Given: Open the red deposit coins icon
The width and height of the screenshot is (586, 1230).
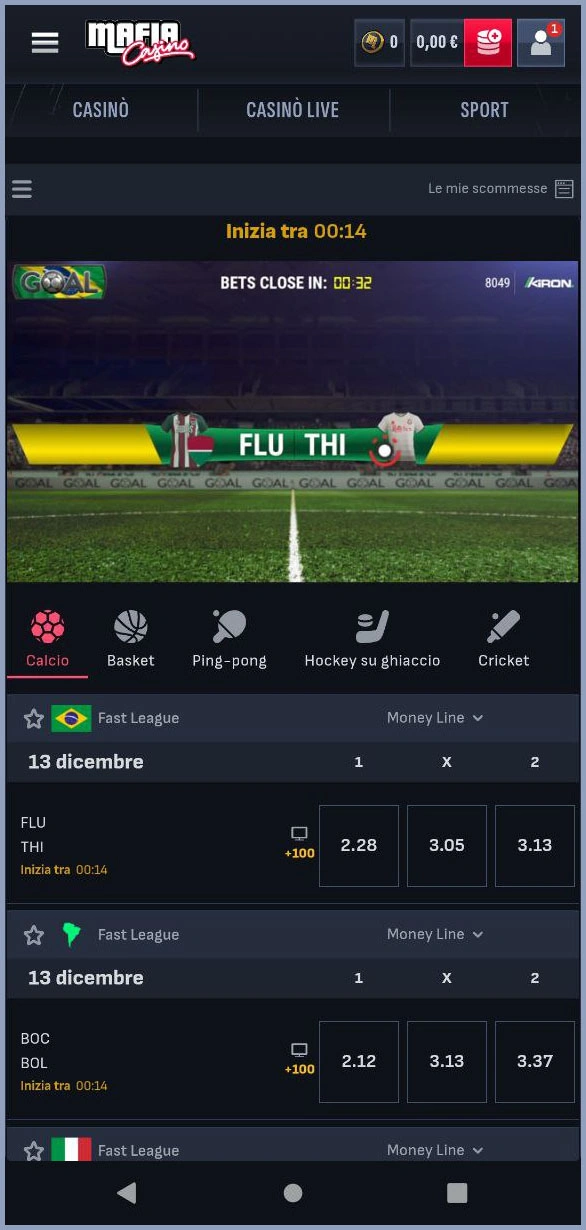Looking at the screenshot, I should (x=488, y=42).
